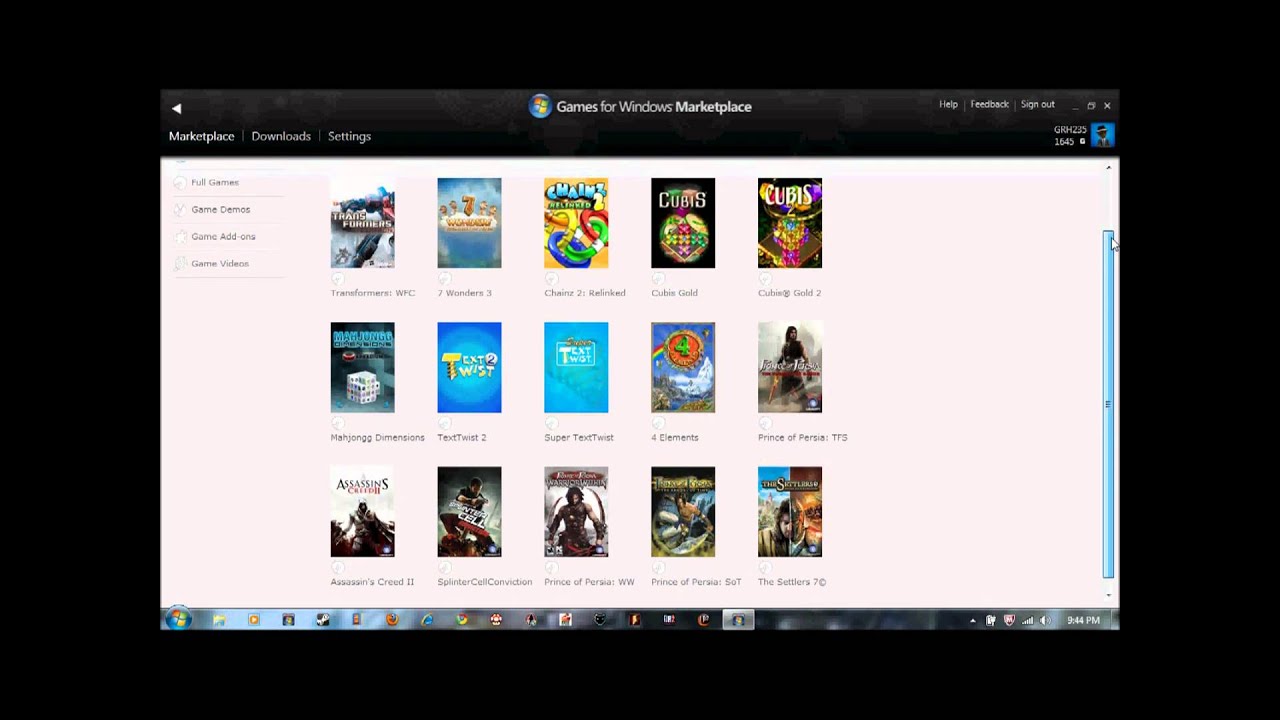Launch Firefox from the taskbar
The image size is (1280, 720).
pyautogui.click(x=392, y=620)
